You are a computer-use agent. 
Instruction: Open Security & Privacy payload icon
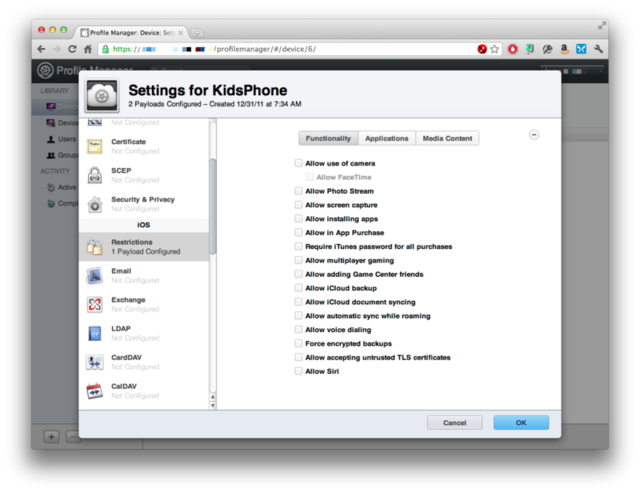tap(95, 204)
